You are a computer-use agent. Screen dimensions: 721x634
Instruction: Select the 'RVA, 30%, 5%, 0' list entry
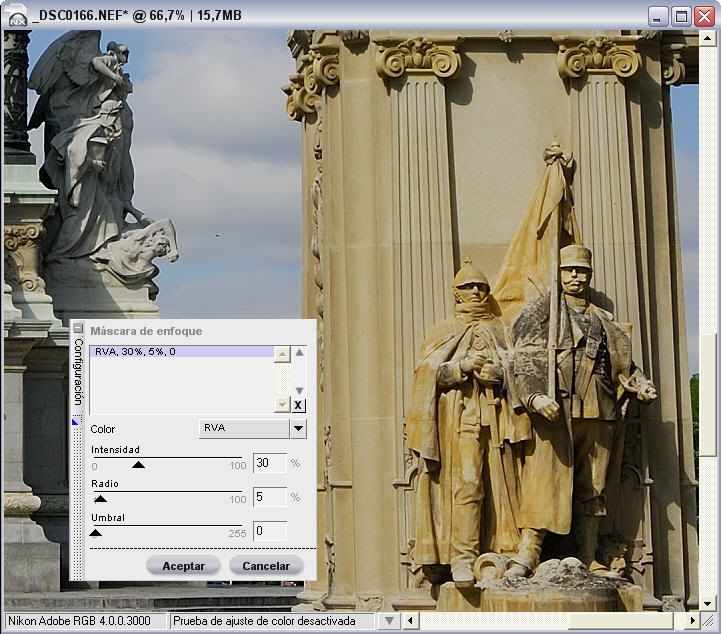click(x=182, y=352)
